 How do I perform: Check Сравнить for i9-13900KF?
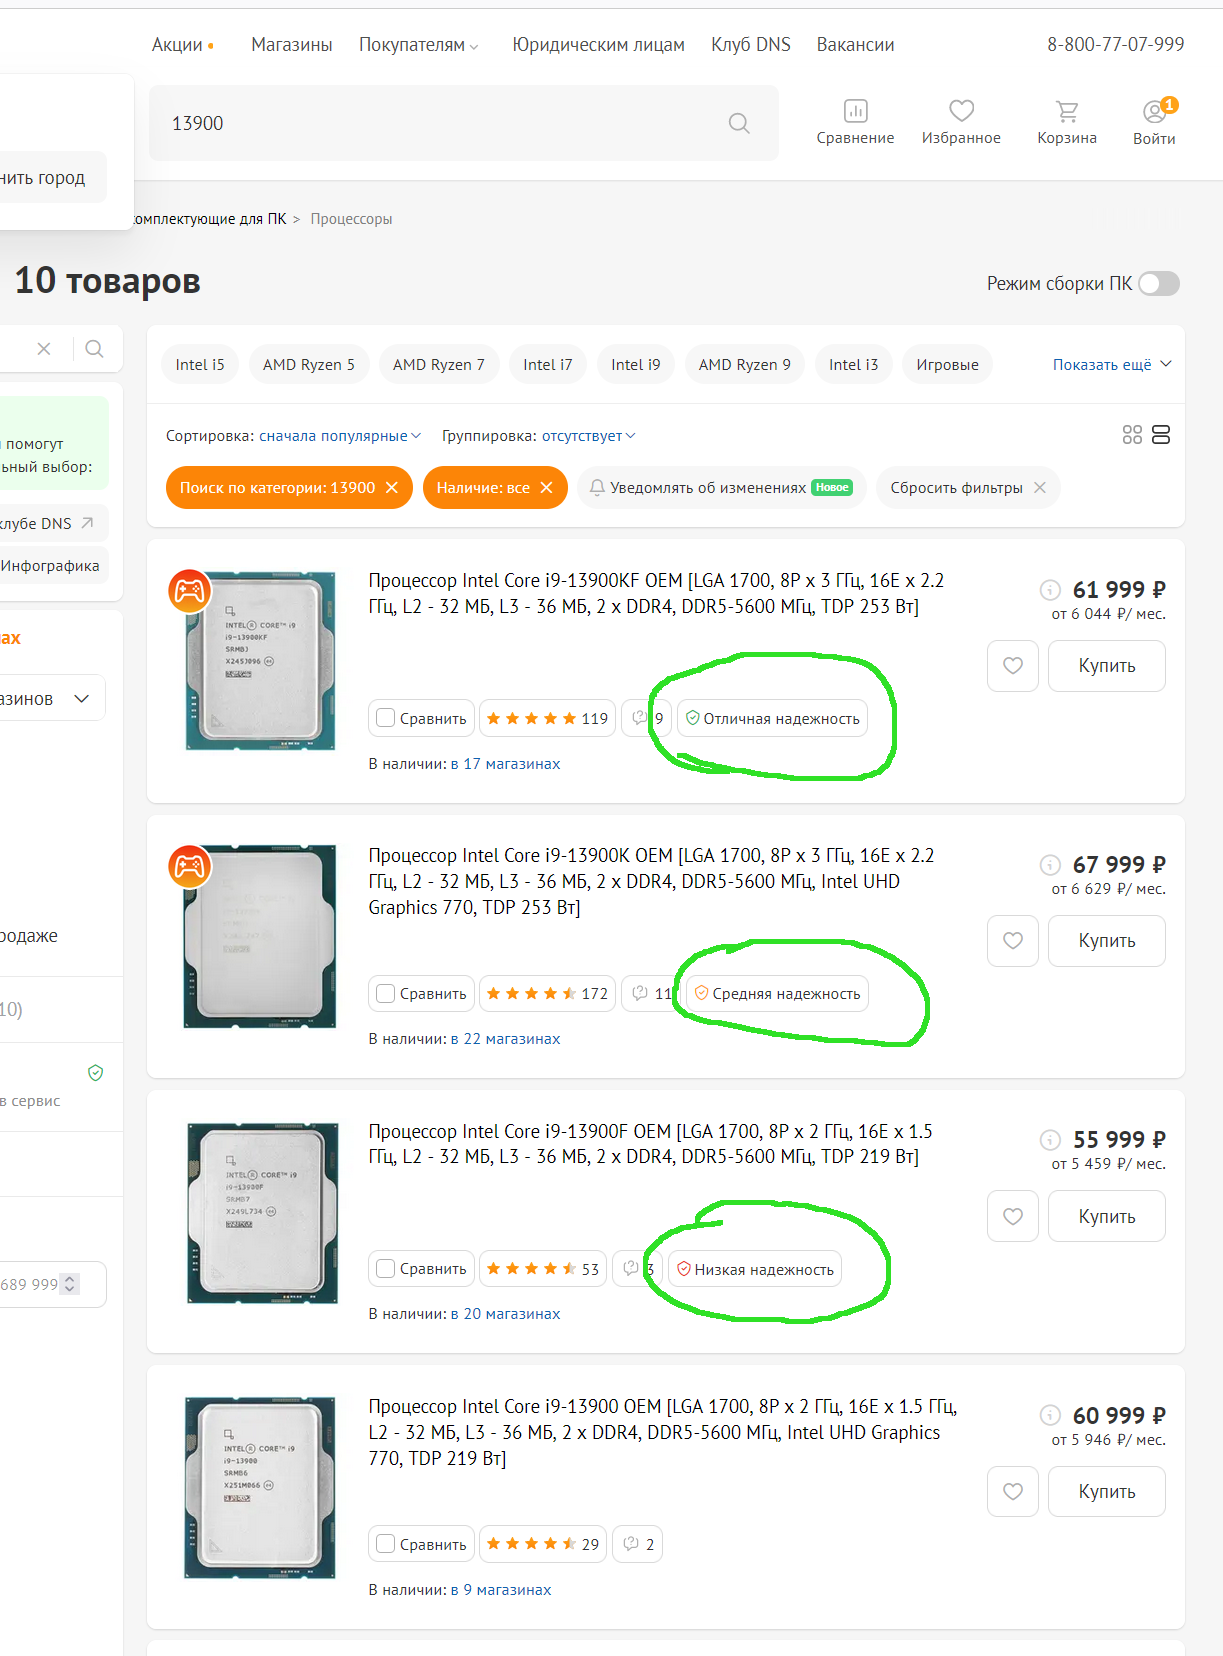click(x=385, y=717)
